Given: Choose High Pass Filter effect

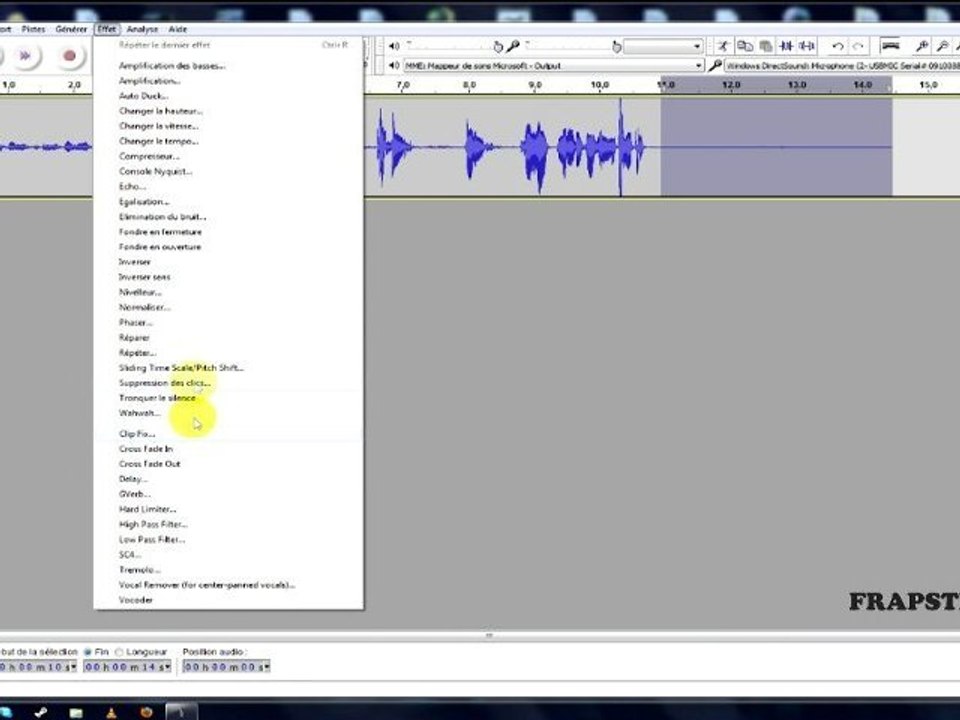Looking at the screenshot, I should pos(228,524).
